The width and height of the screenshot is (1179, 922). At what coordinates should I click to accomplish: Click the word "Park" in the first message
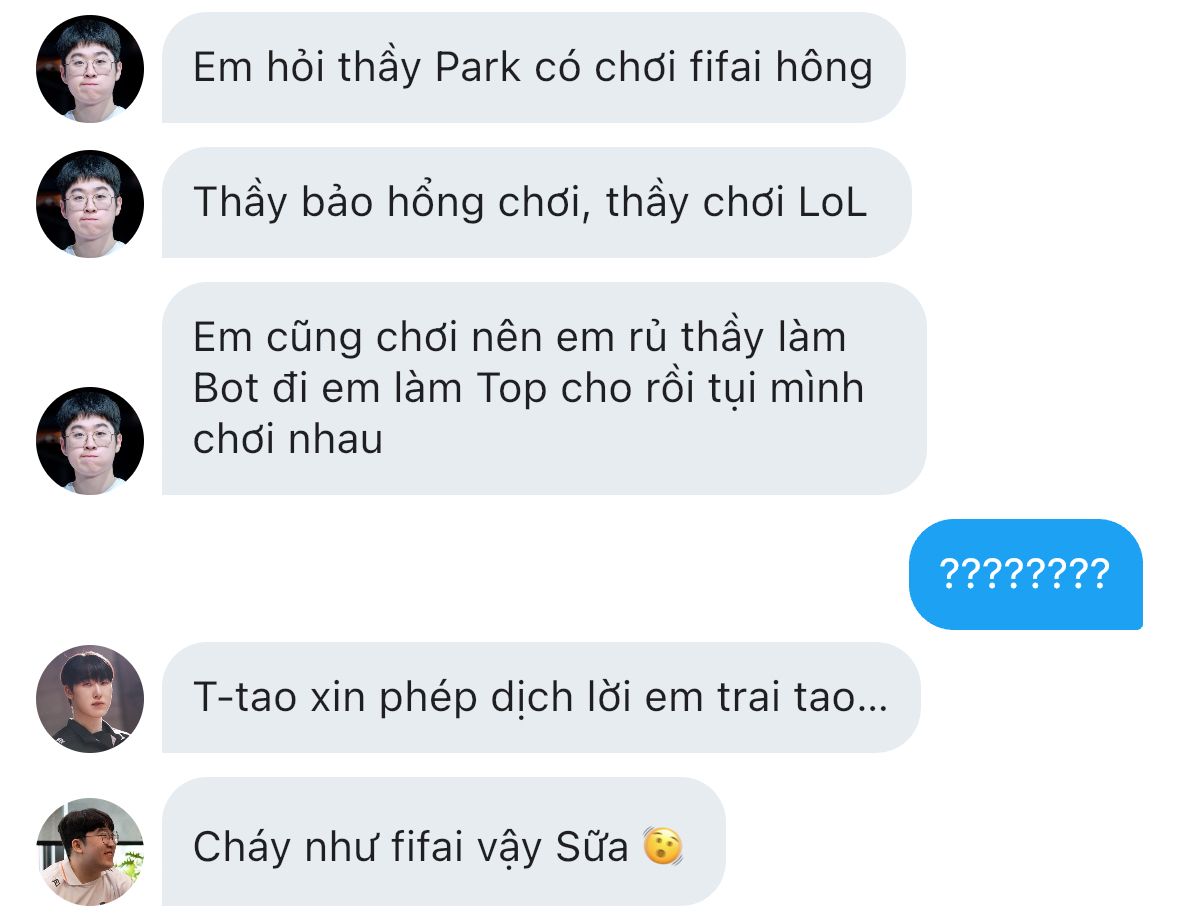[x=477, y=68]
